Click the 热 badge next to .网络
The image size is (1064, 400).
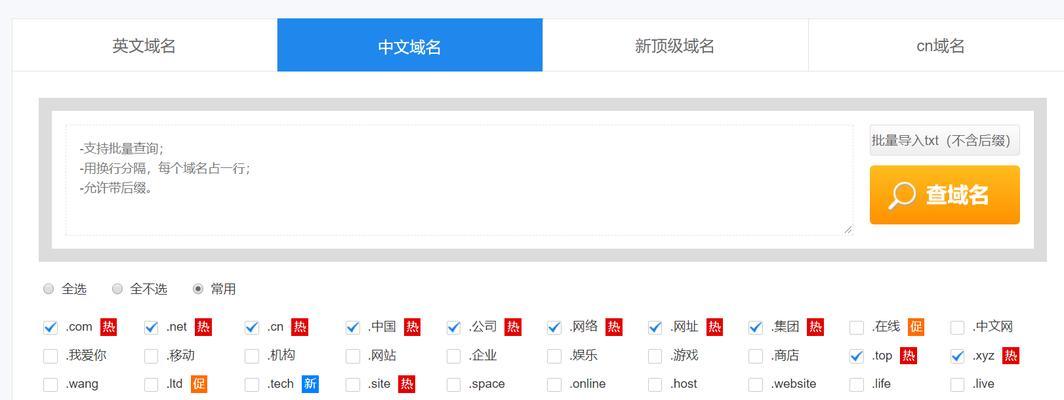614,327
